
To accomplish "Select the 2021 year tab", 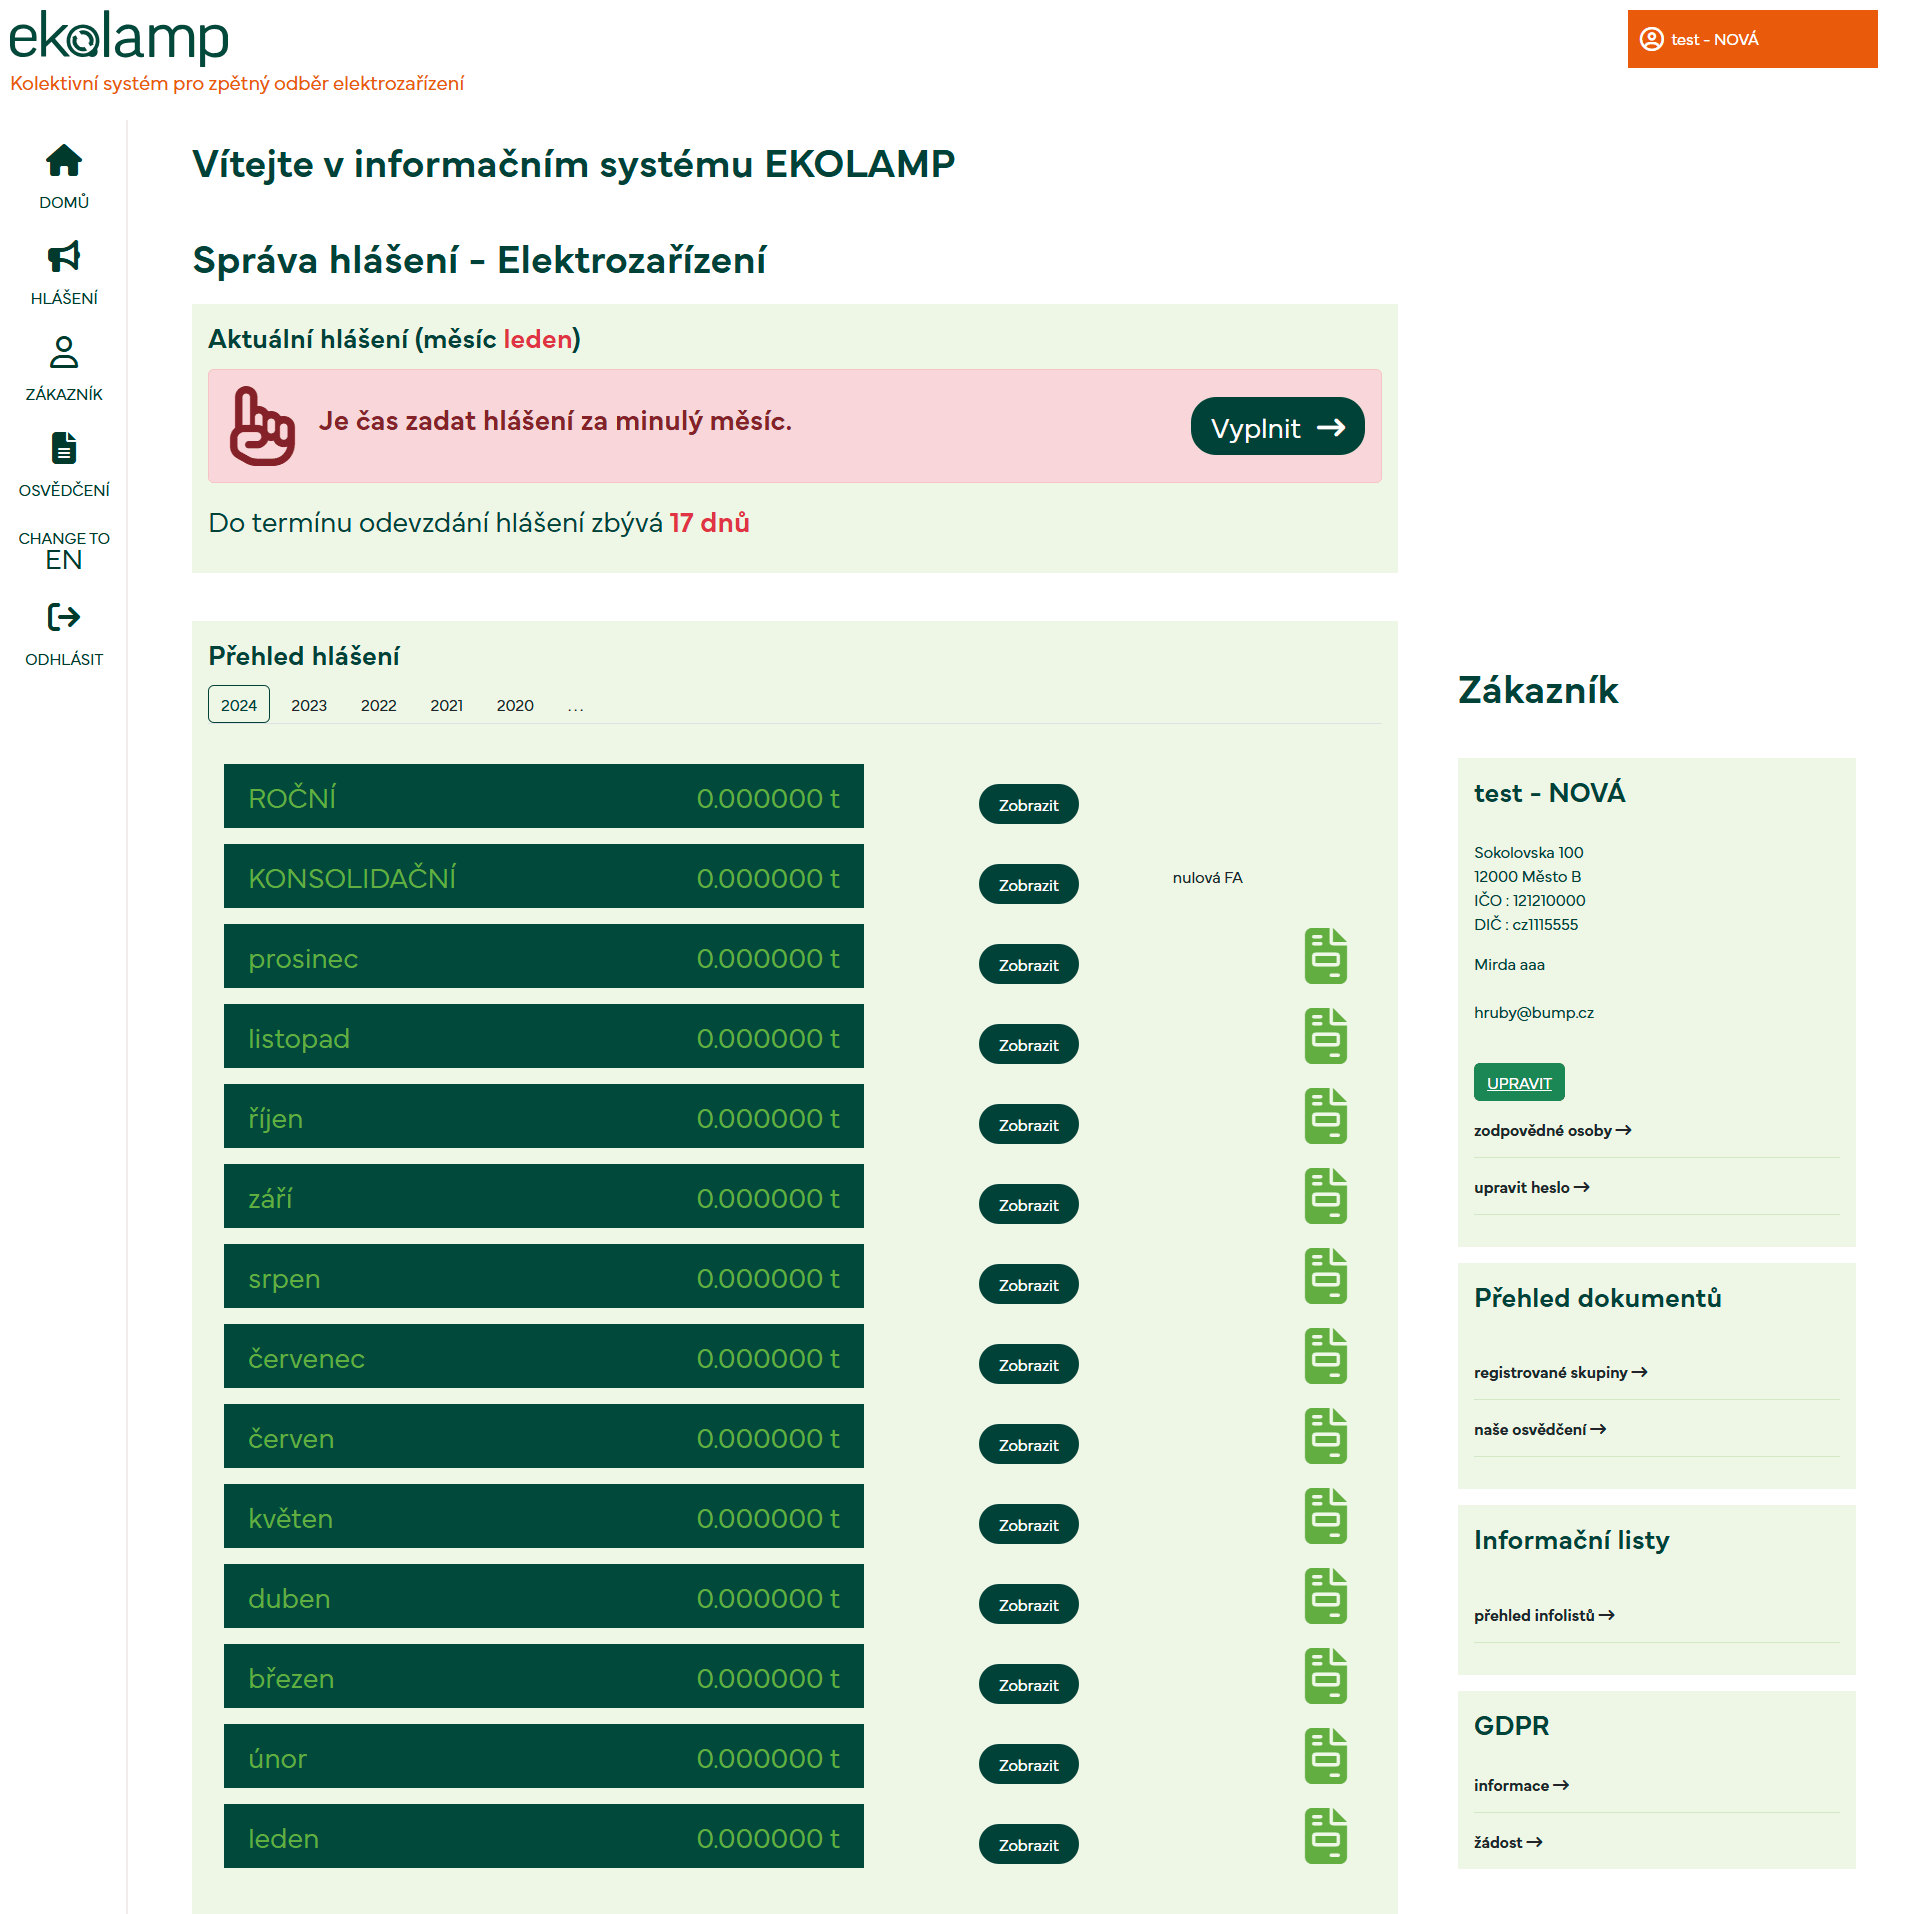I will click(x=447, y=705).
